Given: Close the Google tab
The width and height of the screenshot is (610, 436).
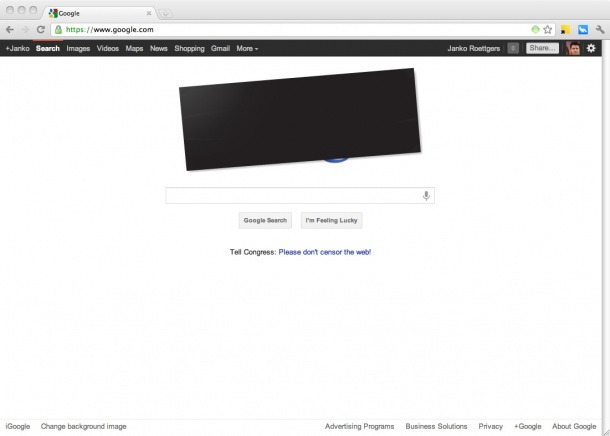Looking at the screenshot, I should pos(149,13).
